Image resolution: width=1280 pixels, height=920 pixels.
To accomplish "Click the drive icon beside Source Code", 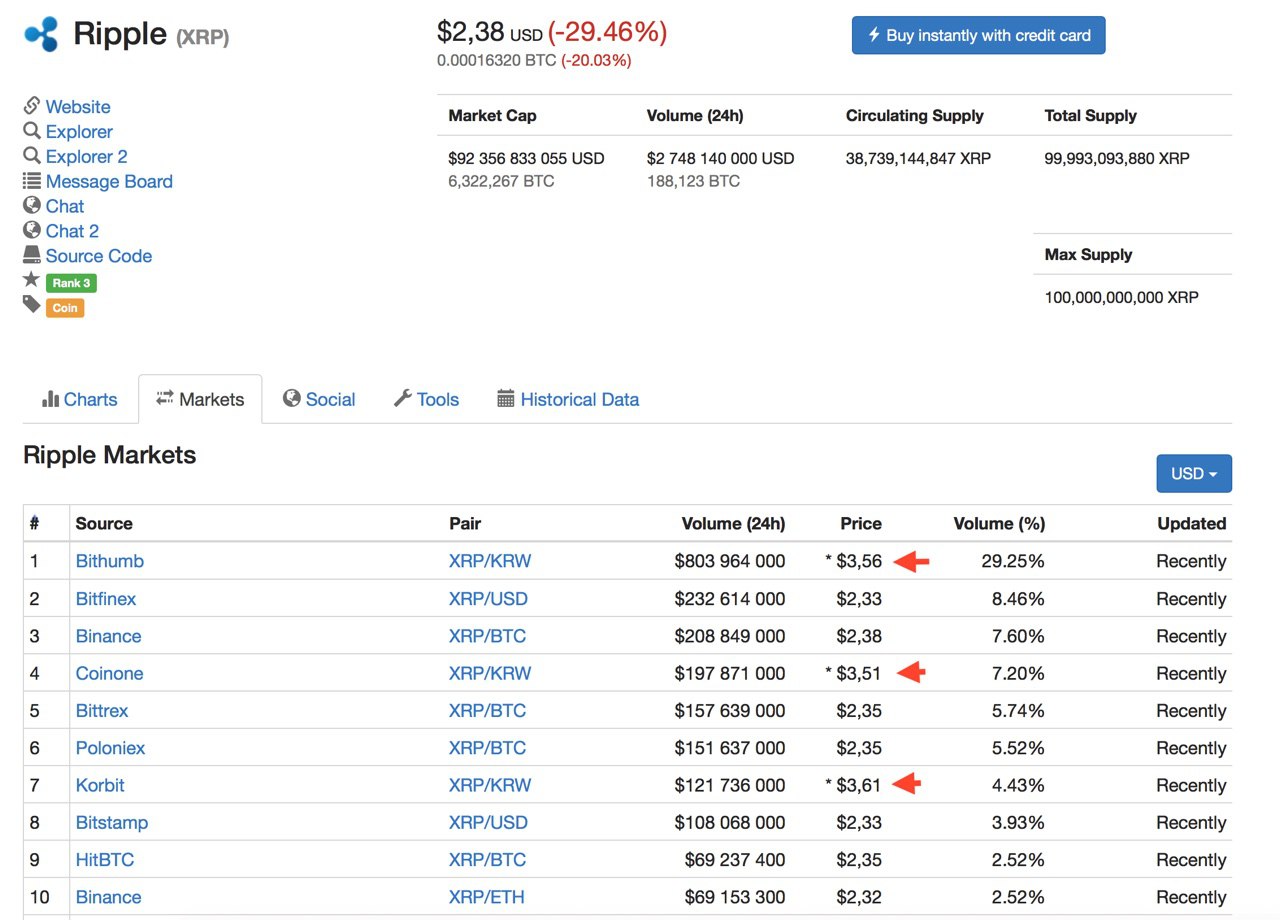I will coord(32,255).
